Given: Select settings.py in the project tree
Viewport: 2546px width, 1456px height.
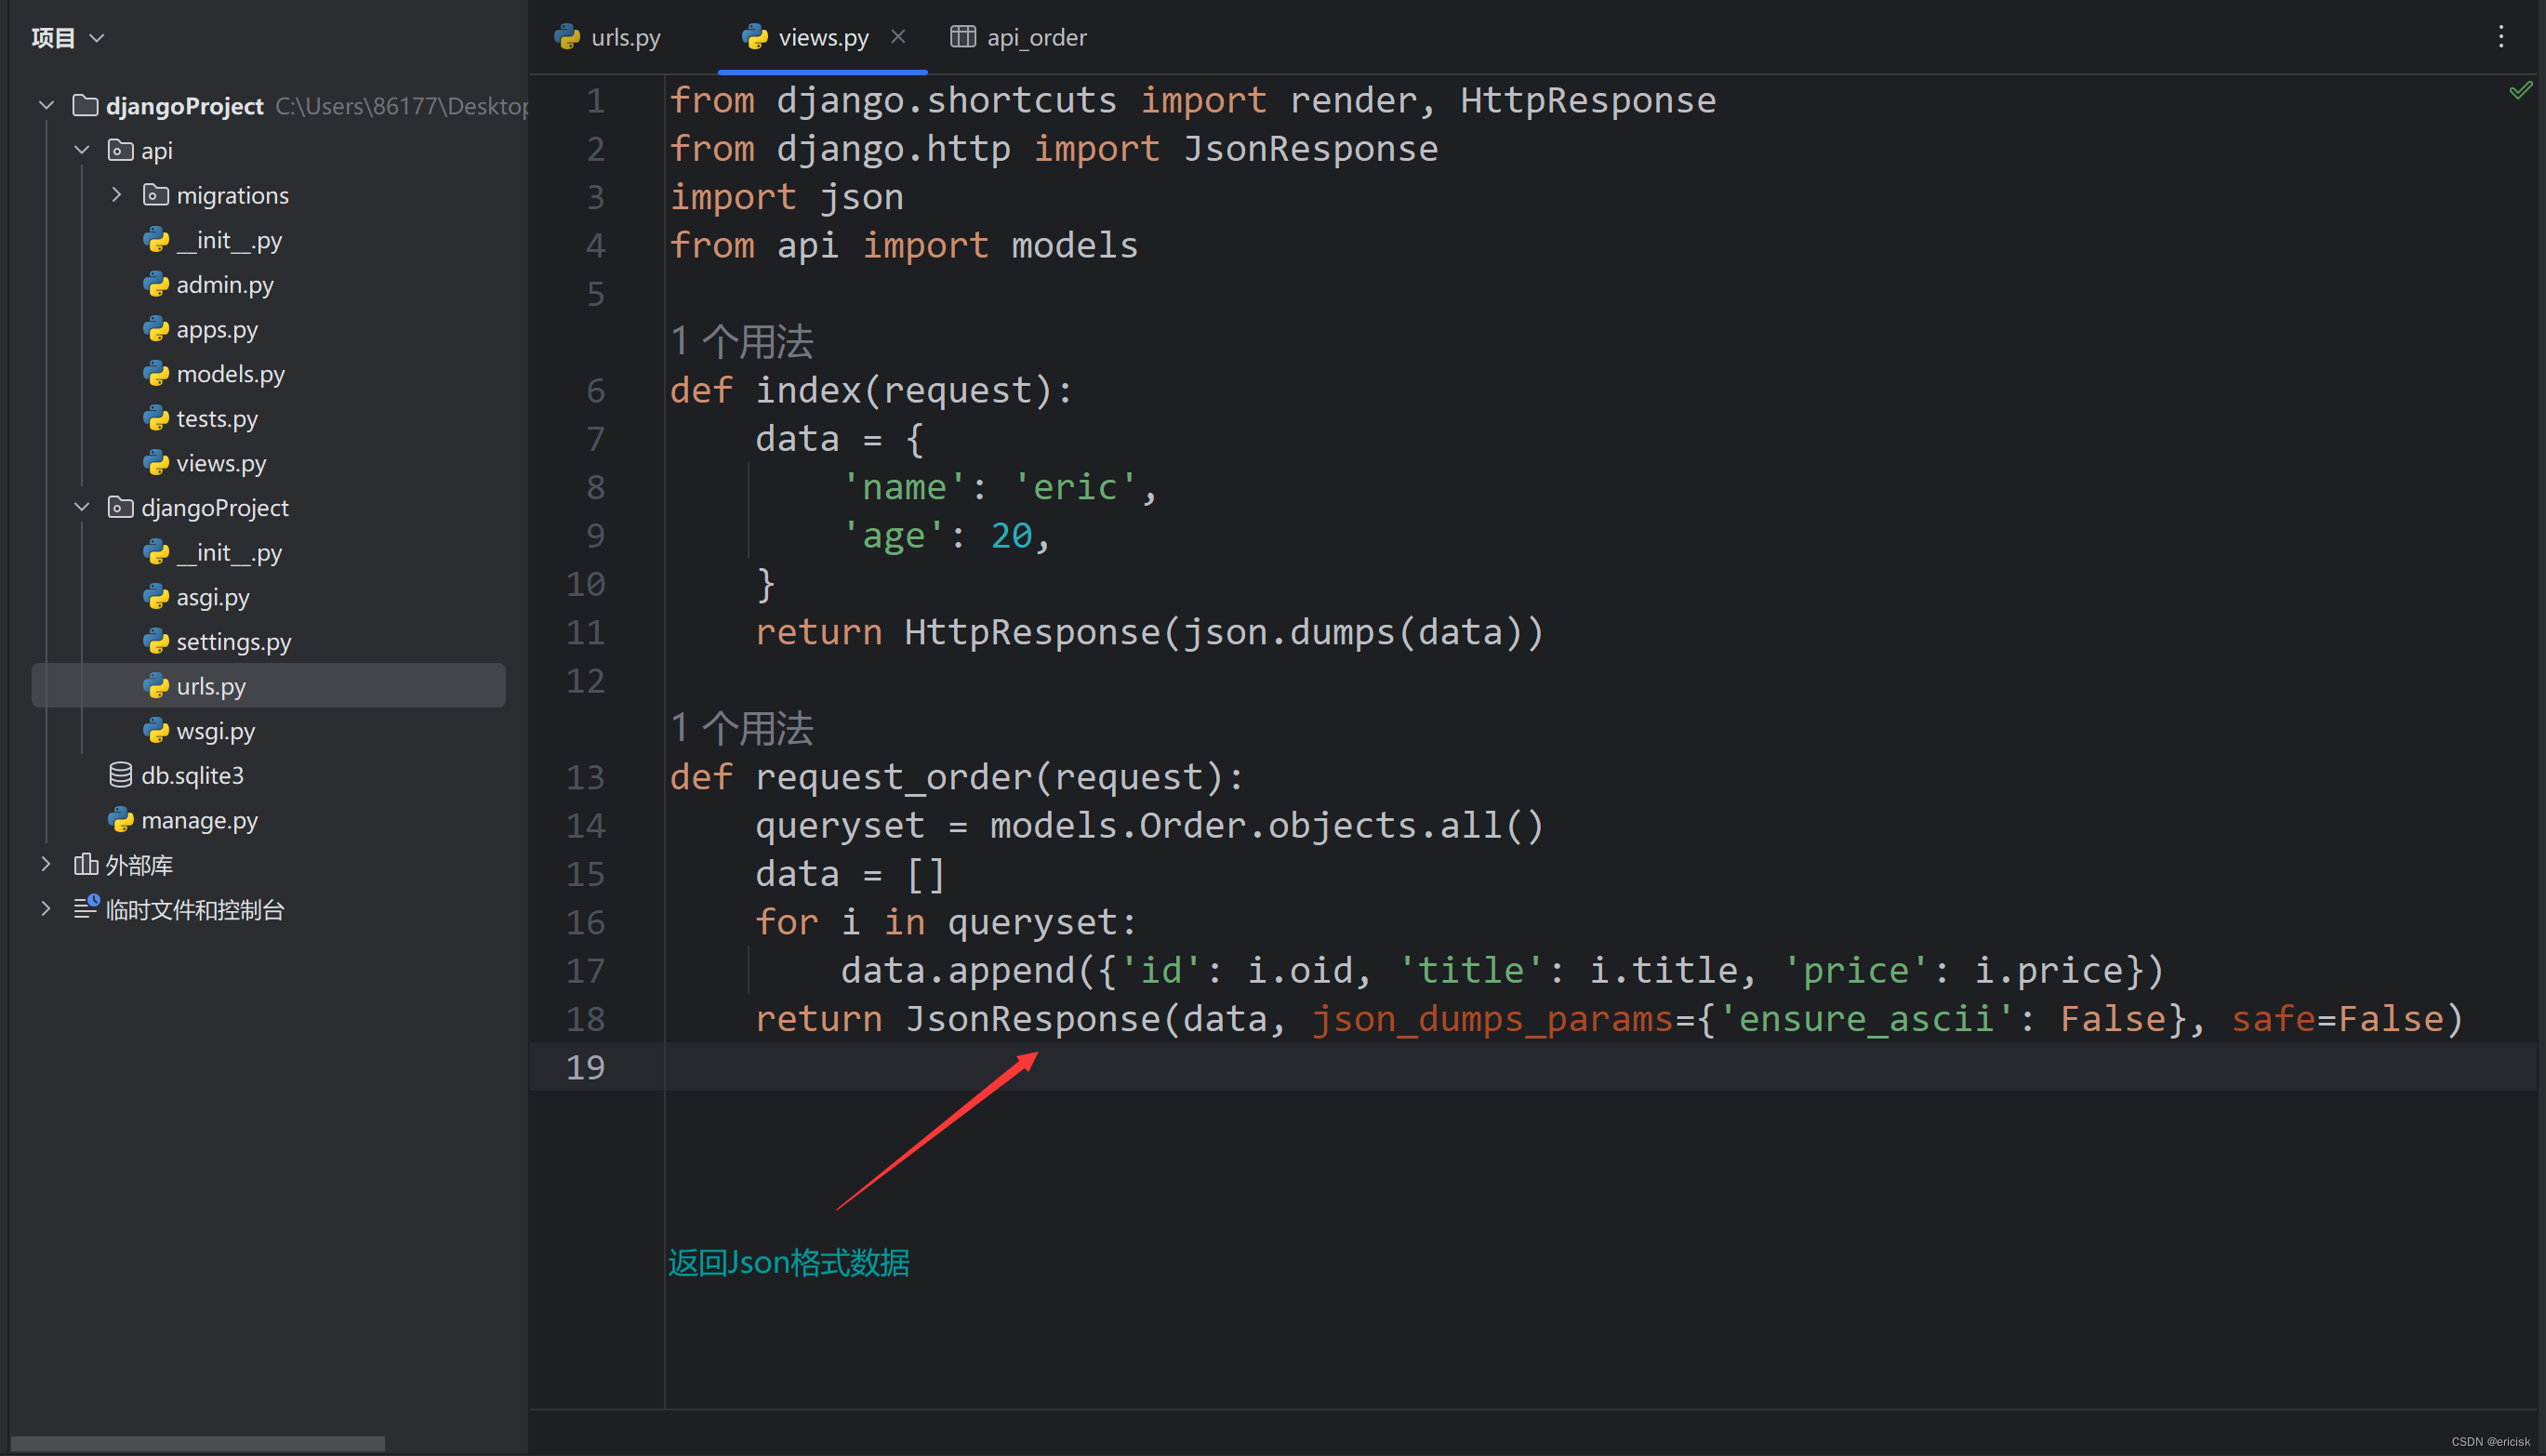Looking at the screenshot, I should click(x=233, y=641).
